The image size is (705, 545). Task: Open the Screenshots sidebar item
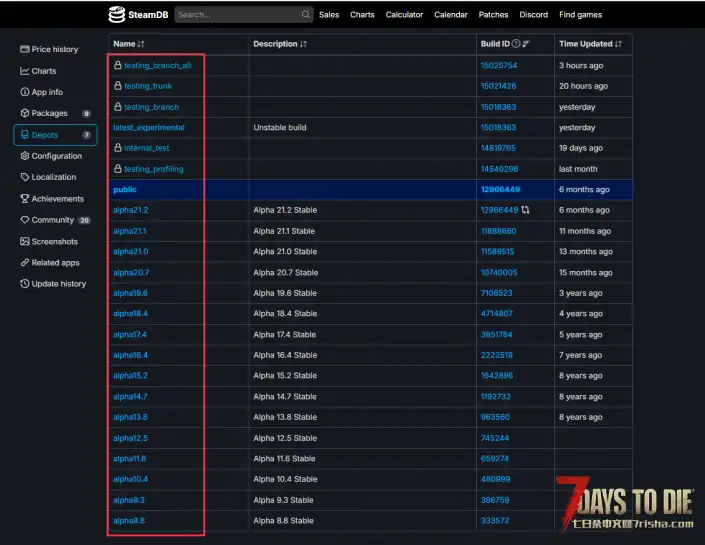[49, 241]
